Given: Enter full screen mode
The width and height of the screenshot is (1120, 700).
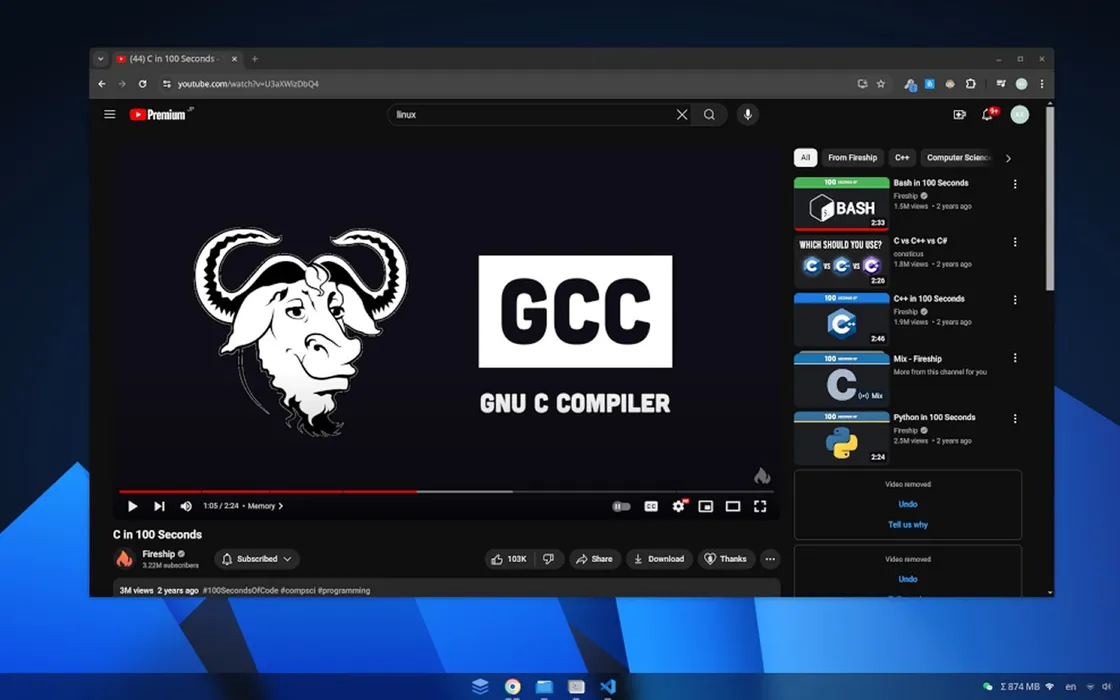Looking at the screenshot, I should tap(760, 506).
